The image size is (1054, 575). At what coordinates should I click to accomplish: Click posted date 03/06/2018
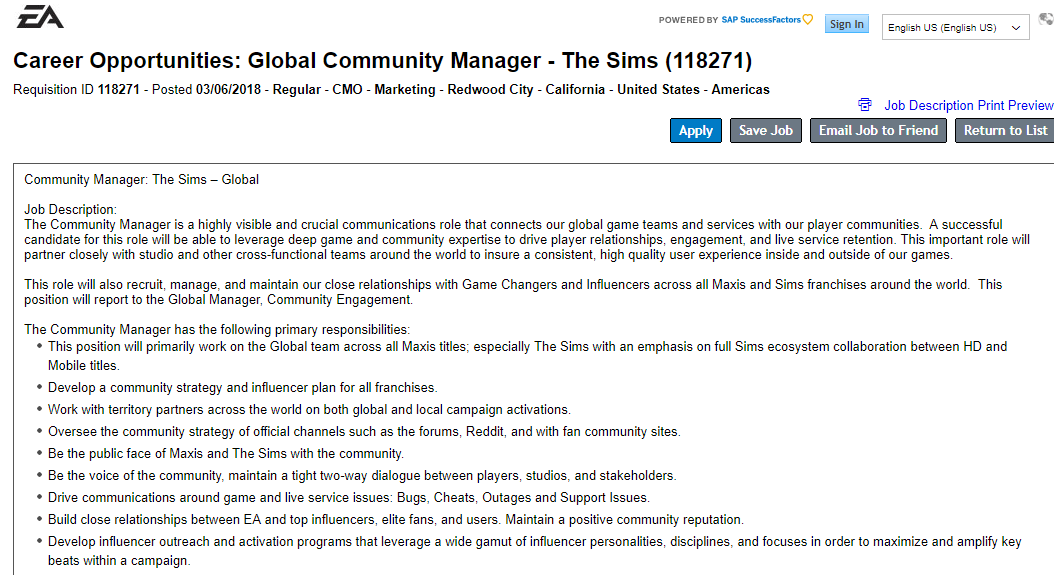(228, 89)
